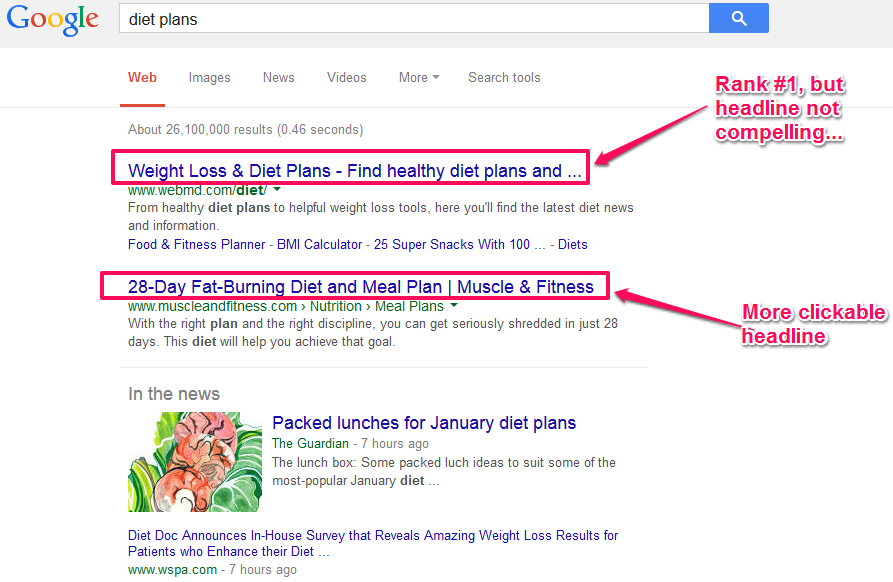The width and height of the screenshot is (893, 582).
Task: Open the Google logo homepage
Action: pos(52,20)
